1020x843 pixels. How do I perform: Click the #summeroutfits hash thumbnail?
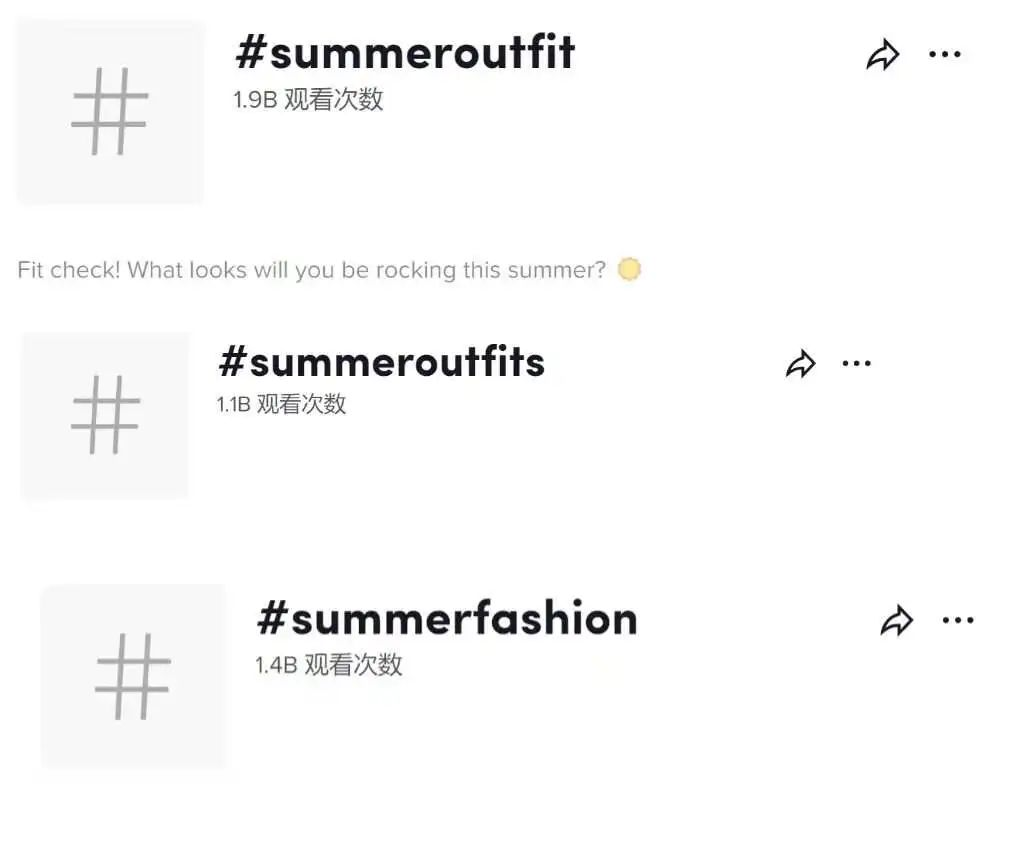pyautogui.click(x=105, y=414)
